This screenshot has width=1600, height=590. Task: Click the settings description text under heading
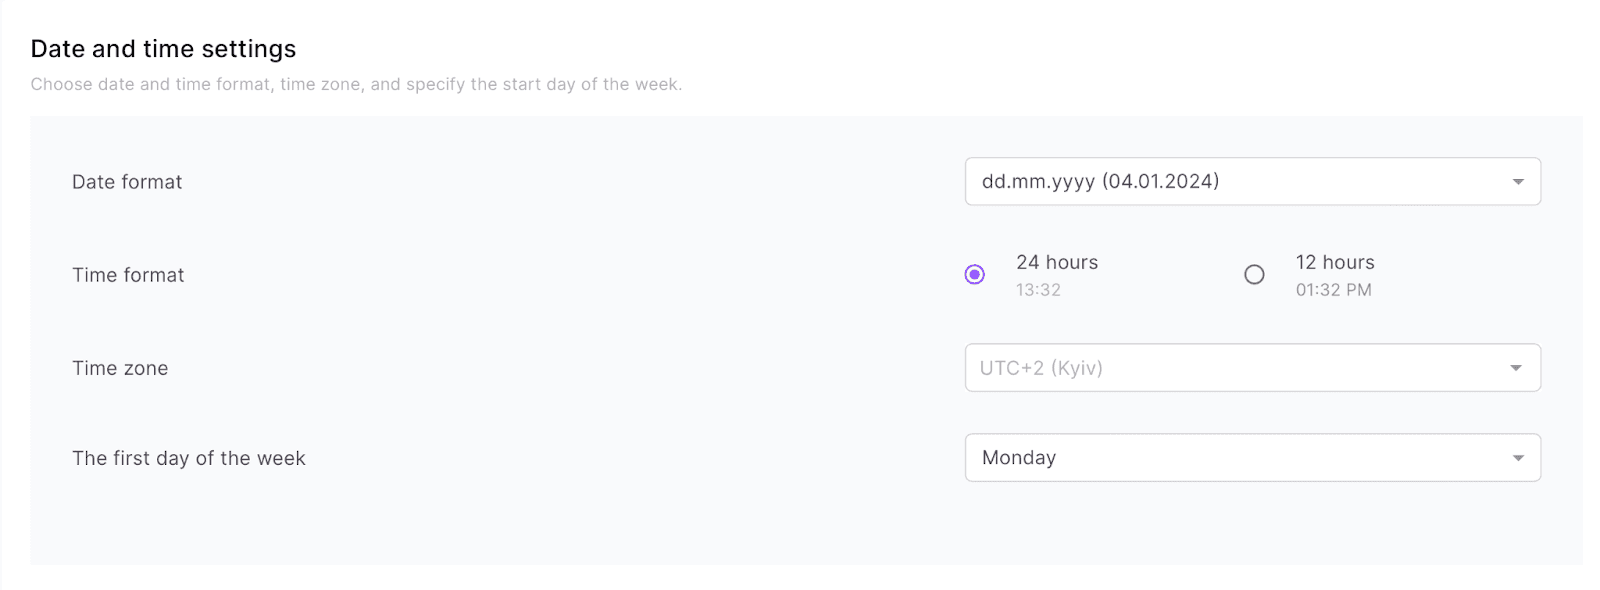pos(356,84)
